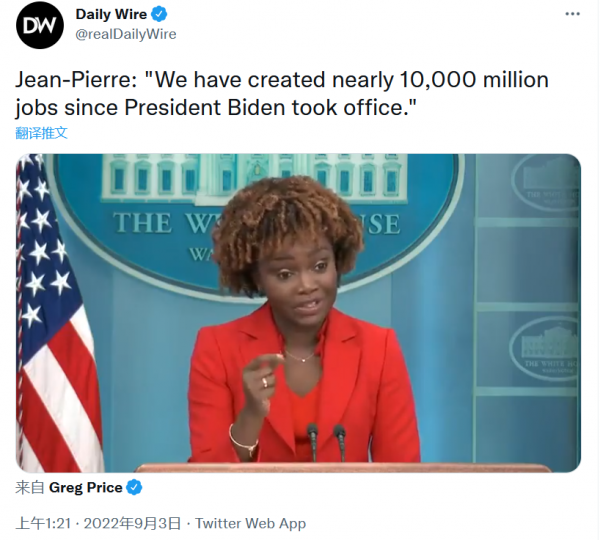Viewport: 600px width, 540px height.
Task: Click the verified badge next to Greg Price
Action: (134, 488)
